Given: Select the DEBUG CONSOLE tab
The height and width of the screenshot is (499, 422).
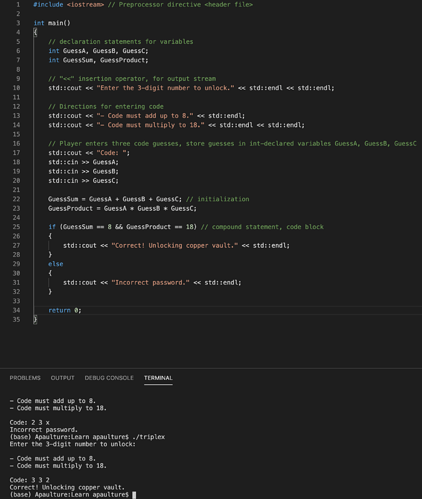Looking at the screenshot, I should pos(109,378).
